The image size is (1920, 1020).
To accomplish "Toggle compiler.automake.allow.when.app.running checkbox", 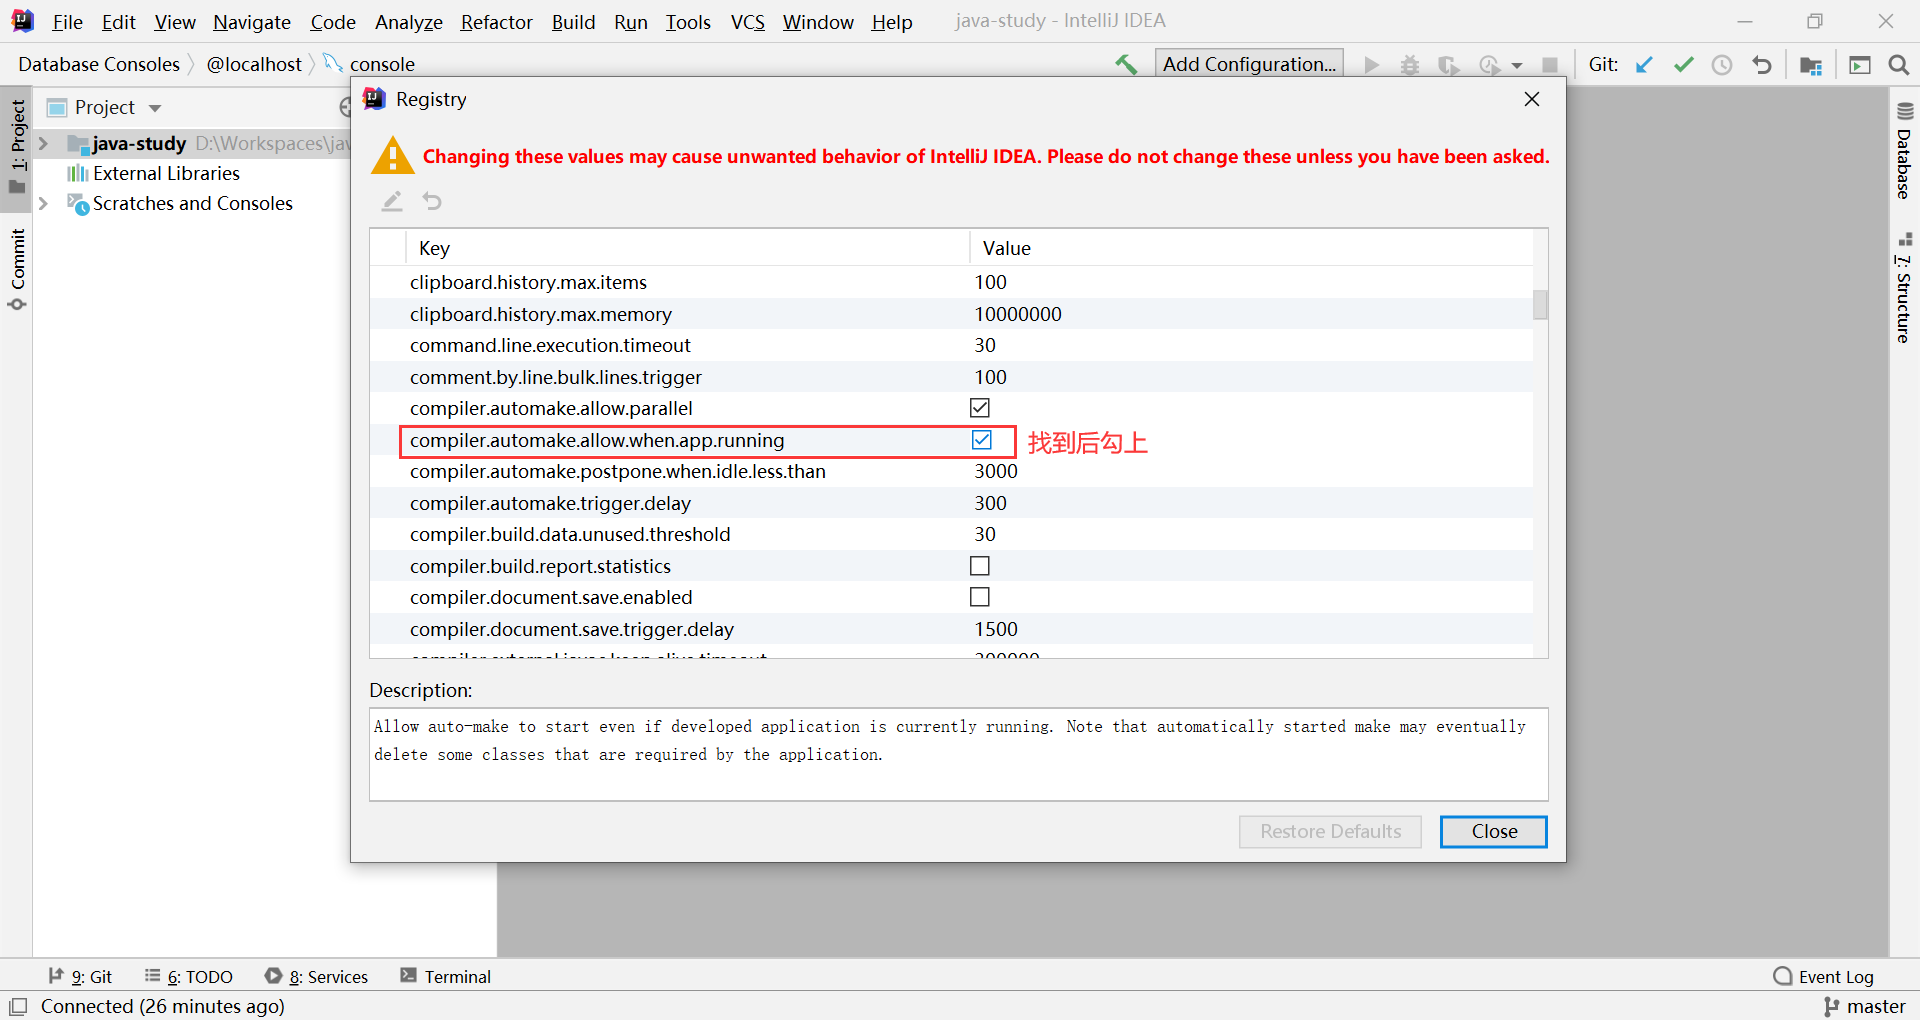I will coord(982,440).
